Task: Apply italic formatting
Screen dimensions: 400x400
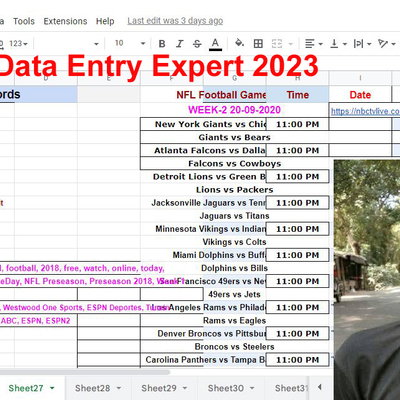Action: (x=180, y=44)
